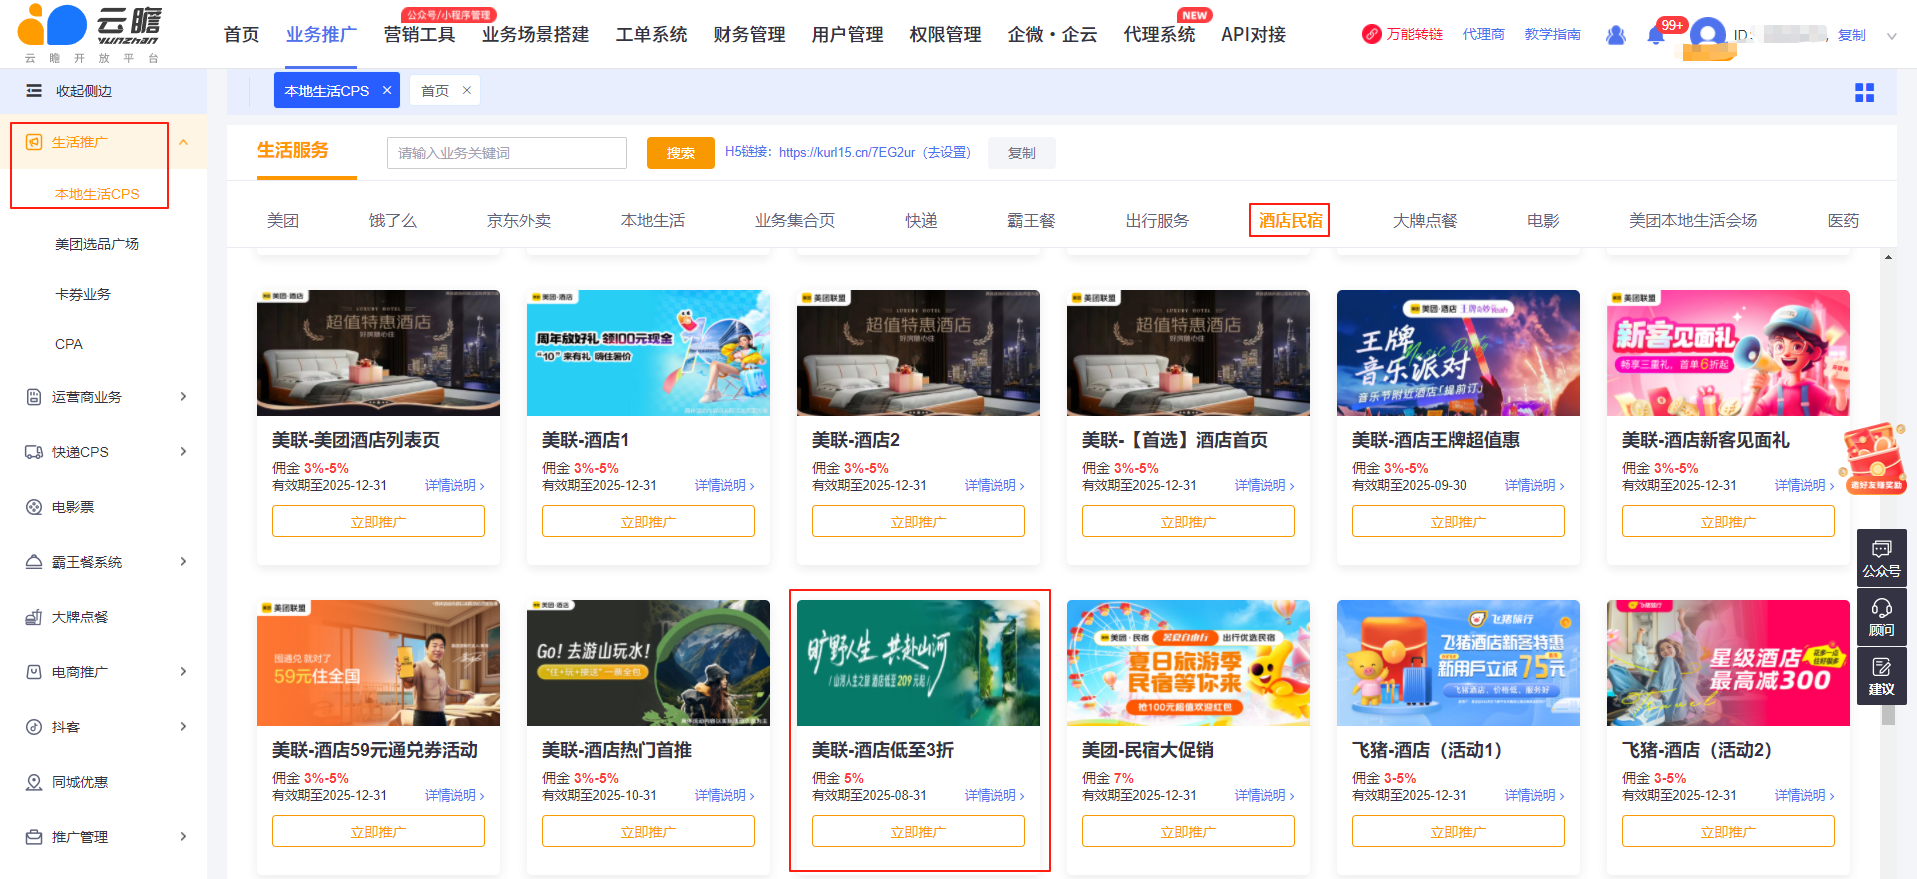Open 营销工具 in the top menu
Image resolution: width=1917 pixels, height=879 pixels.
pos(419,34)
